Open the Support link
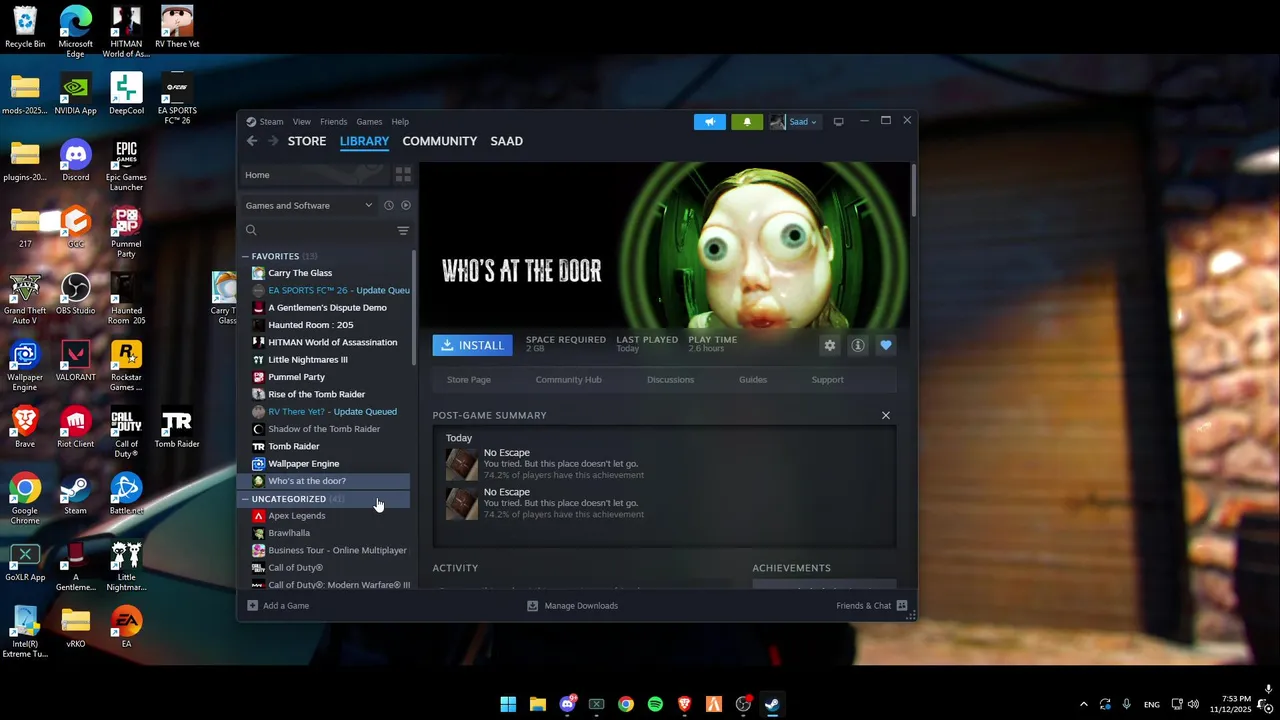 [827, 380]
